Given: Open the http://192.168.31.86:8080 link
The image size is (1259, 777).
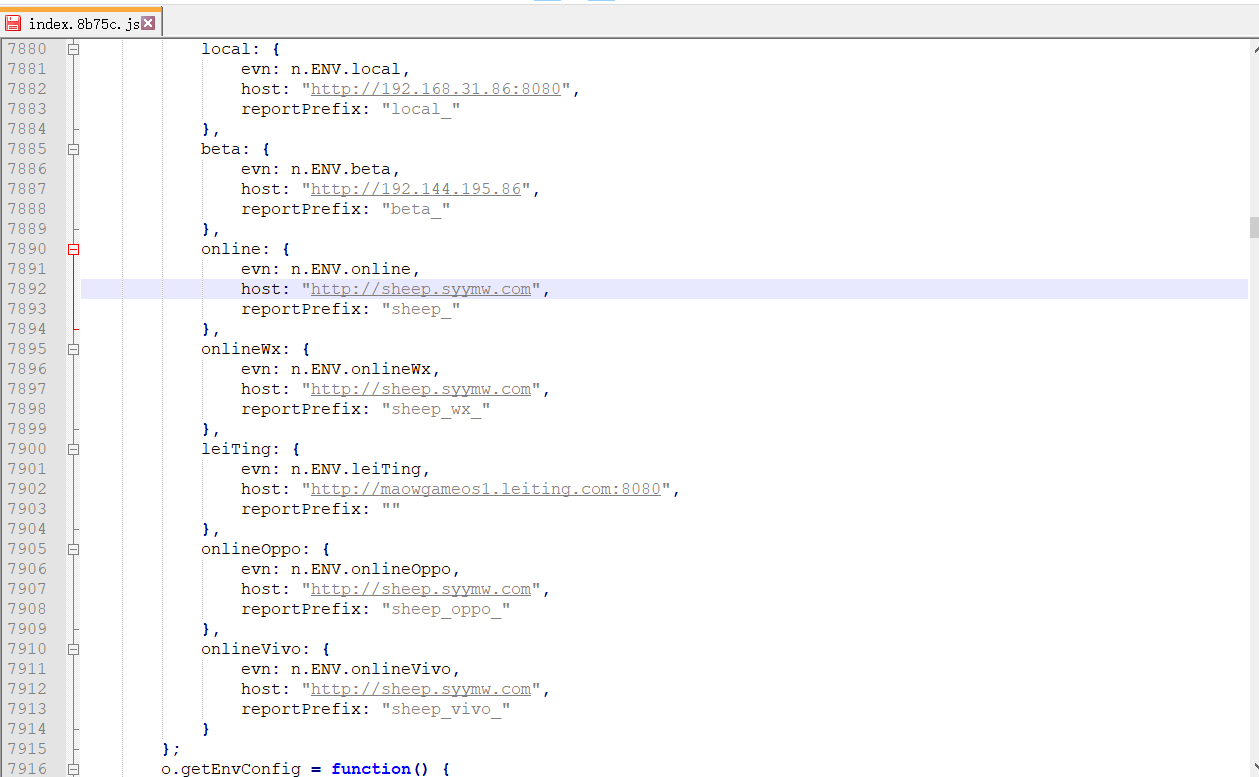Looking at the screenshot, I should click(436, 89).
